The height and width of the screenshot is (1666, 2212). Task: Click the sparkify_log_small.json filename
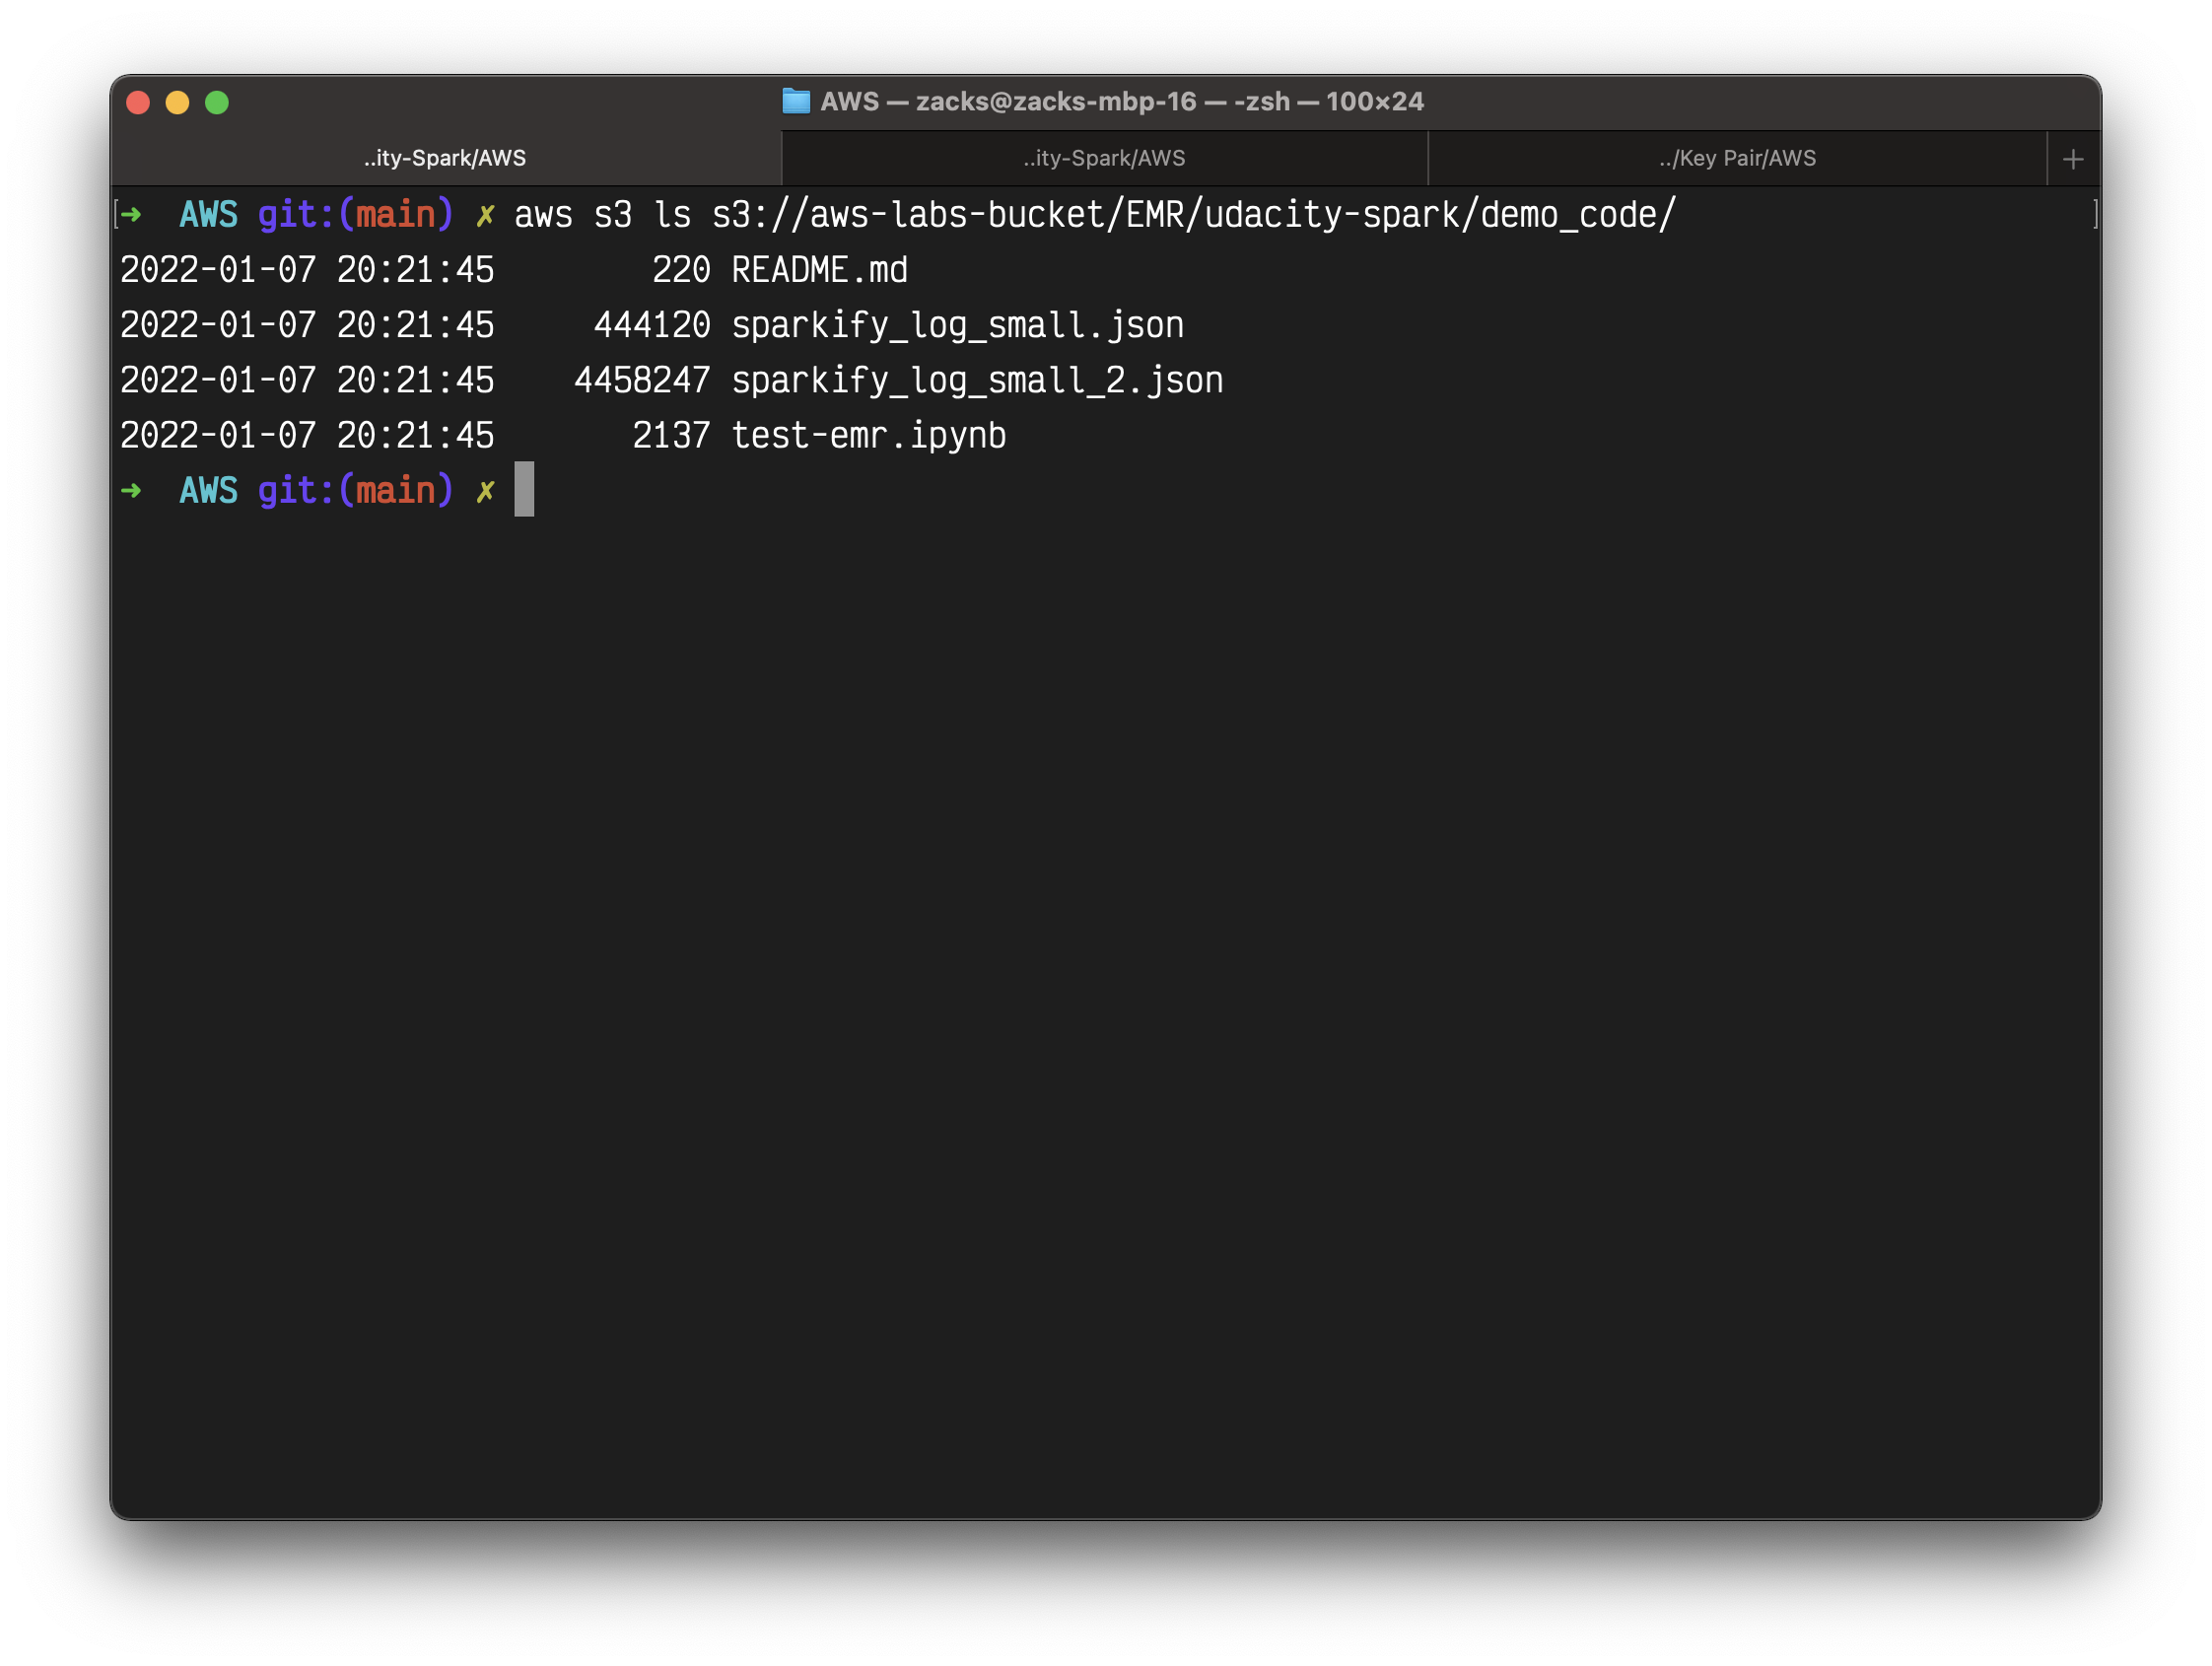(957, 325)
